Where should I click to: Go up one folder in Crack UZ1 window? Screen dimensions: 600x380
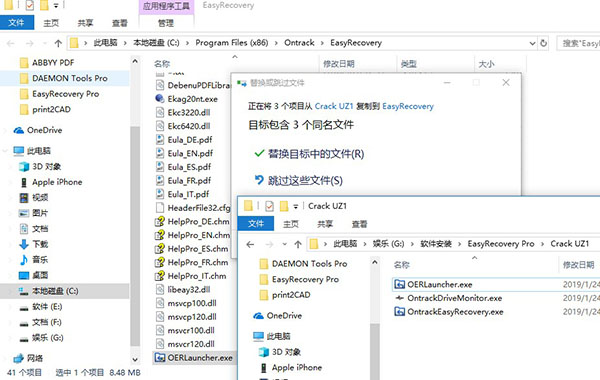click(x=298, y=244)
